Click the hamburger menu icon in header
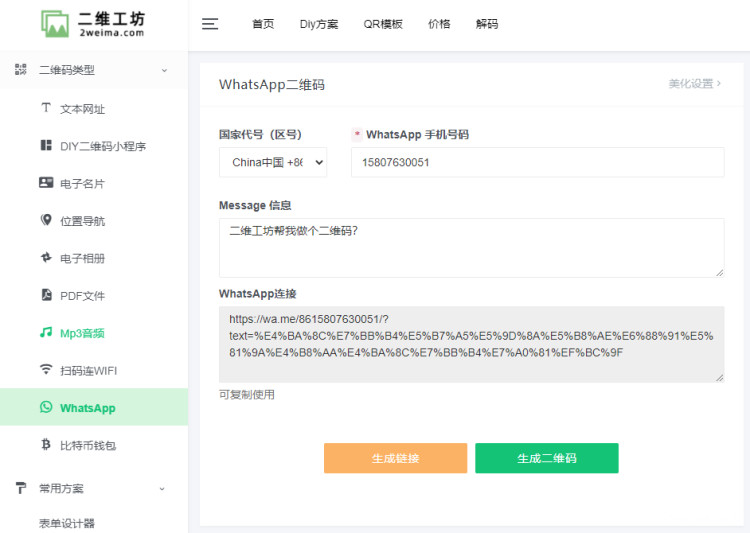750x533 pixels. [210, 24]
